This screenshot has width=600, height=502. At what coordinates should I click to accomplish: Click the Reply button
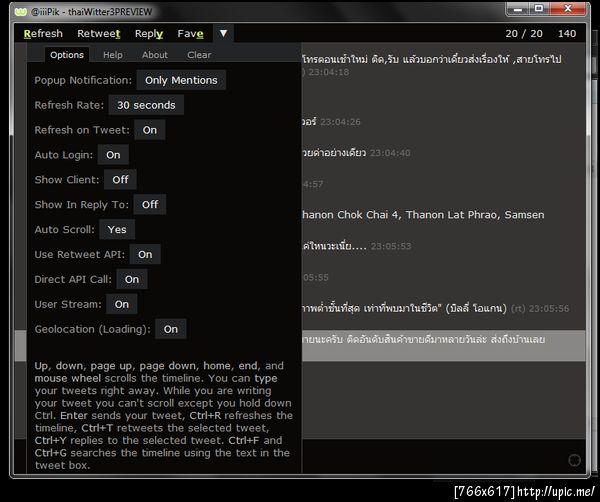[149, 34]
